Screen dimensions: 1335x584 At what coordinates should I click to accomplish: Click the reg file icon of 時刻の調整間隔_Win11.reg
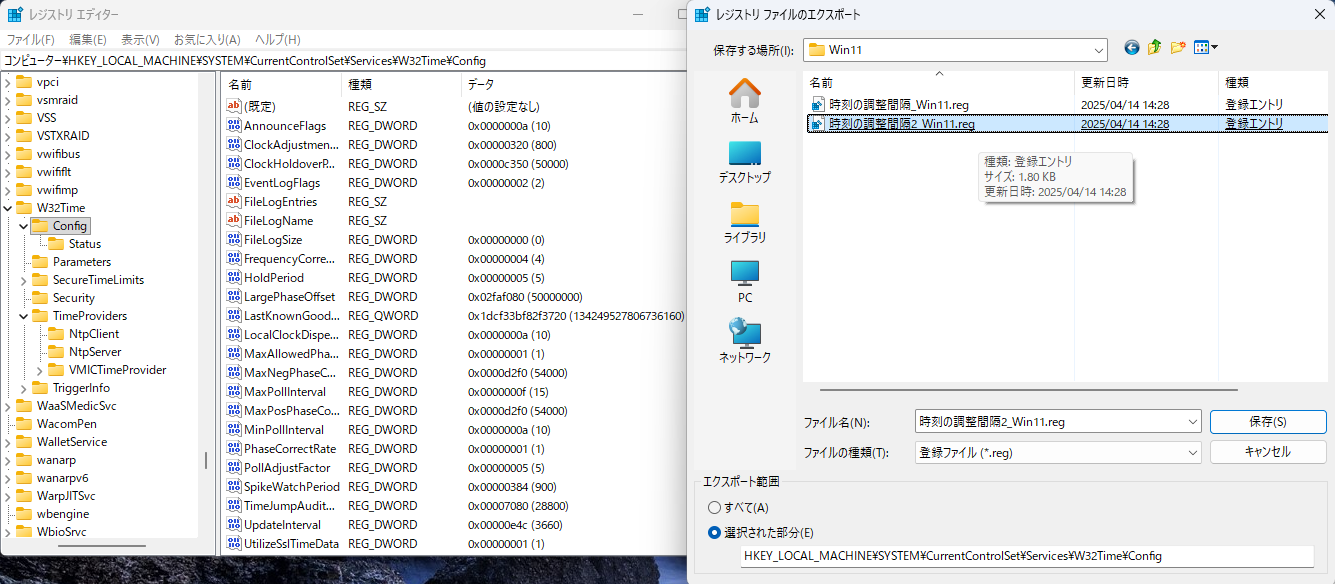818,105
